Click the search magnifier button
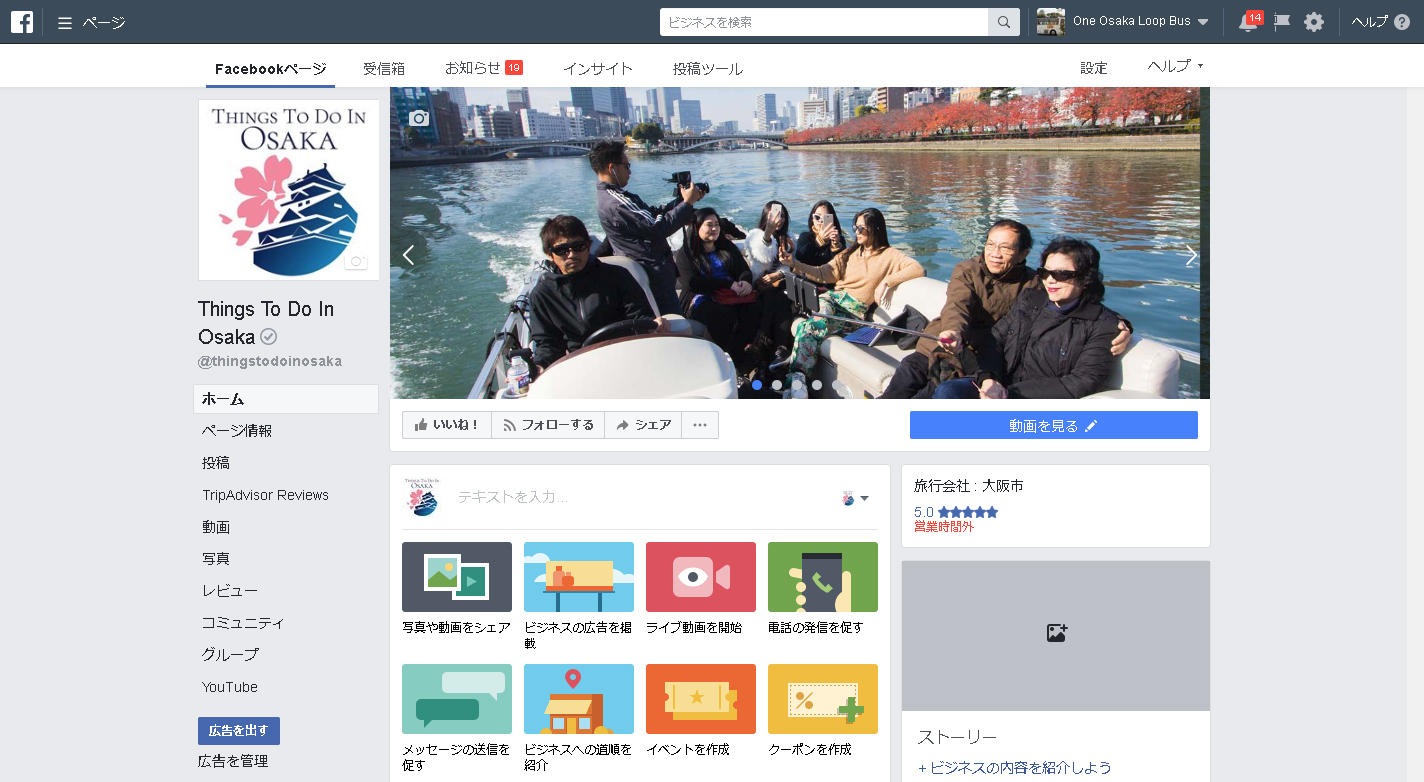This screenshot has height=782, width=1424. pyautogui.click(x=1003, y=22)
